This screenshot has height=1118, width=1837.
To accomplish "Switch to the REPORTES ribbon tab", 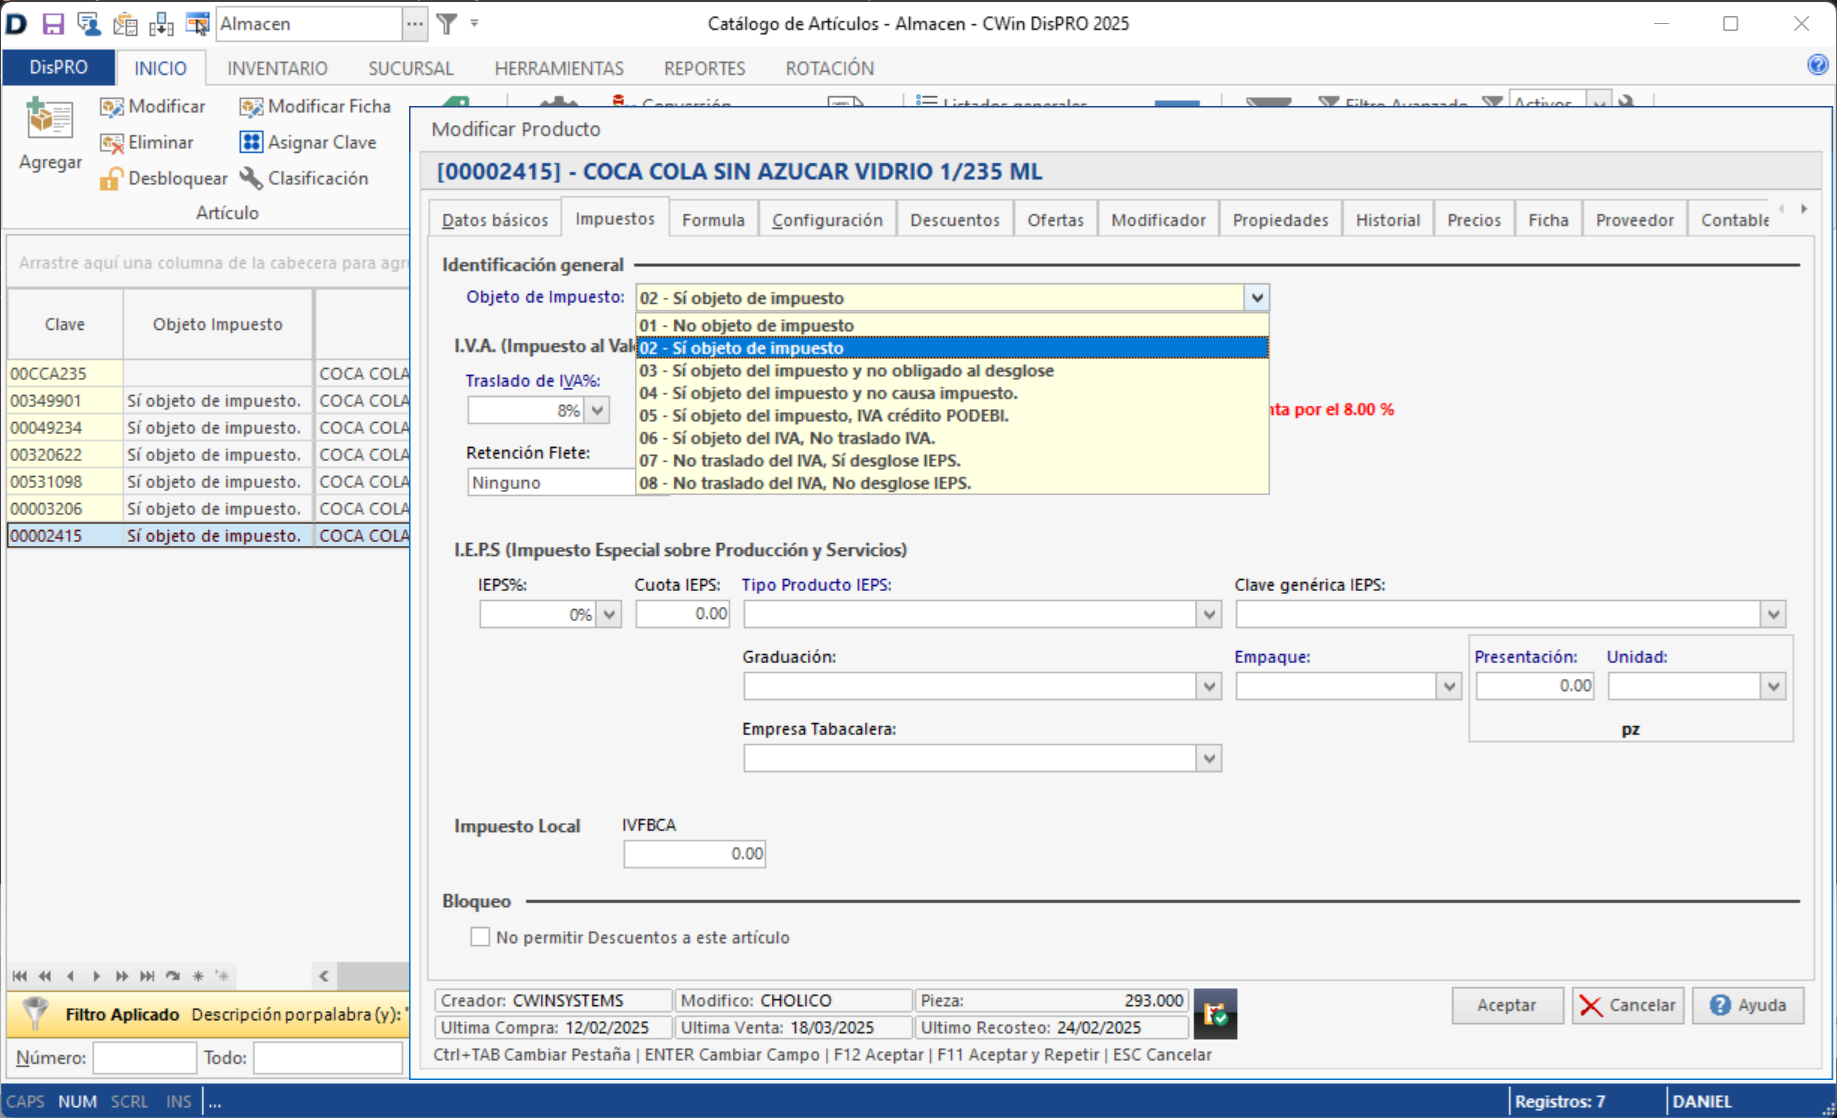I will [x=704, y=68].
